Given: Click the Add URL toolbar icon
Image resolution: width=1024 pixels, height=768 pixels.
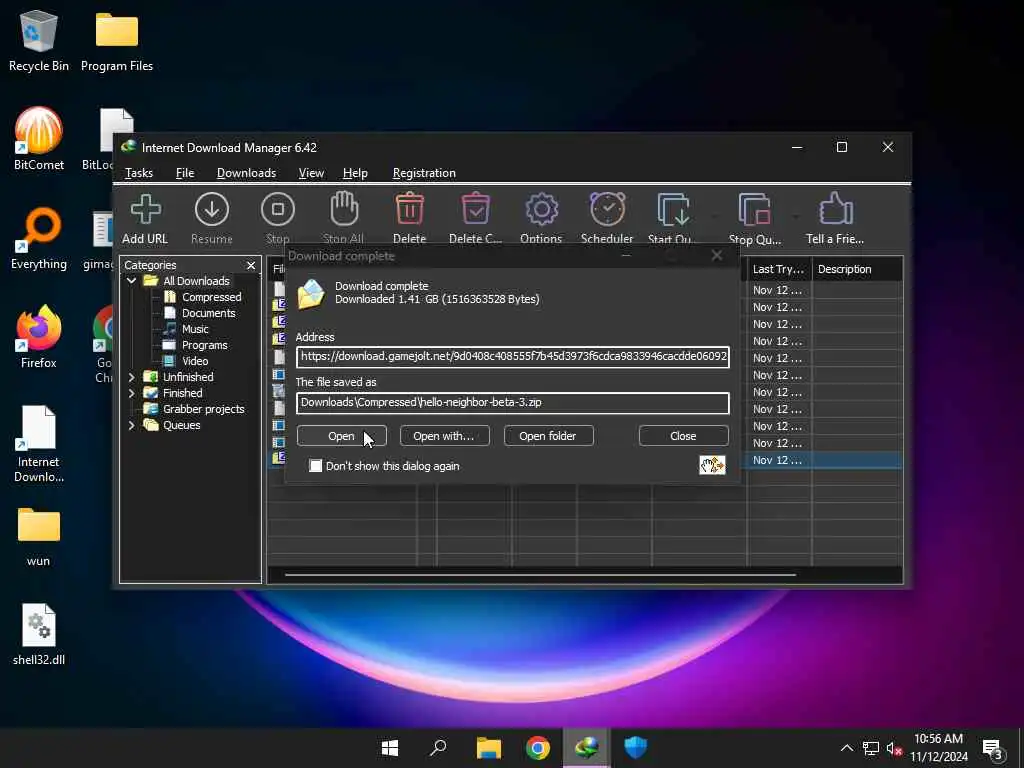Looking at the screenshot, I should tap(145, 210).
